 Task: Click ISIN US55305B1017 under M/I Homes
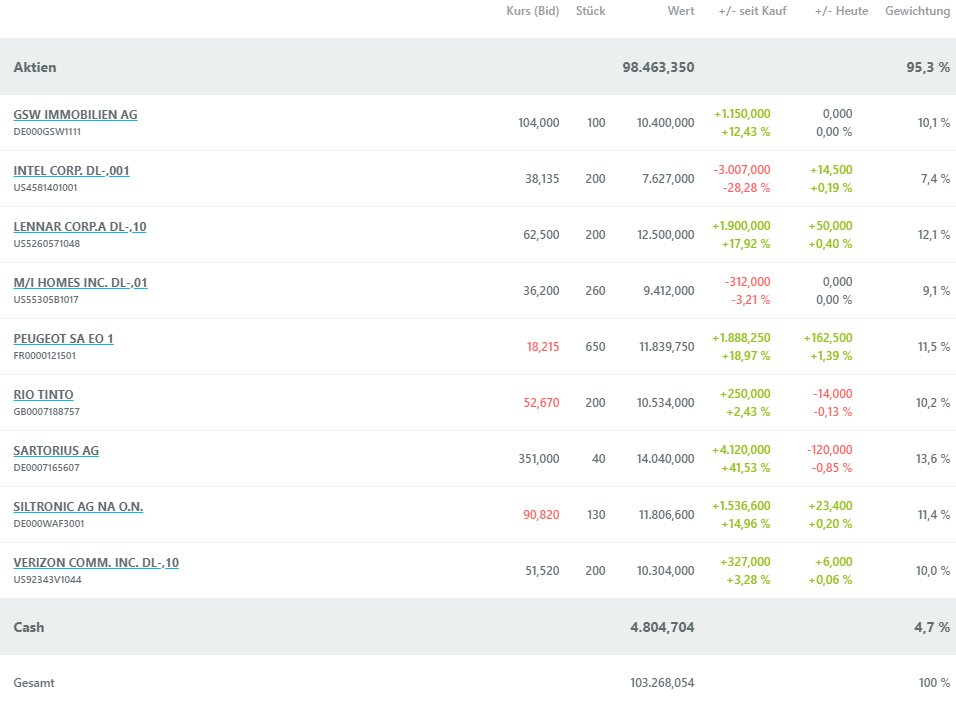click(46, 300)
